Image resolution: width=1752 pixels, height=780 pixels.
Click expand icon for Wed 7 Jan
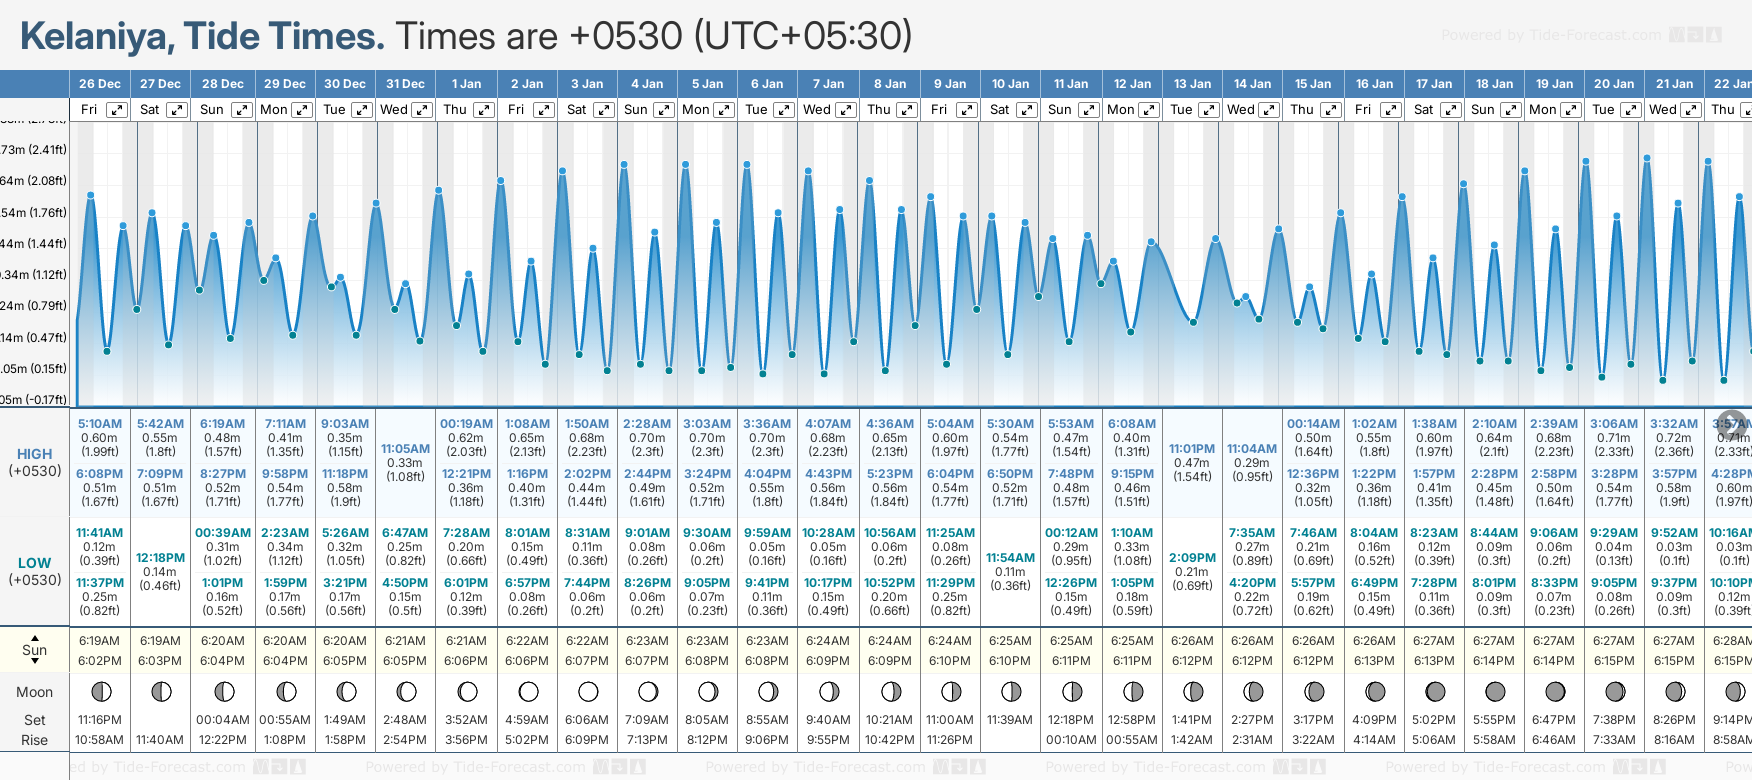tap(846, 110)
